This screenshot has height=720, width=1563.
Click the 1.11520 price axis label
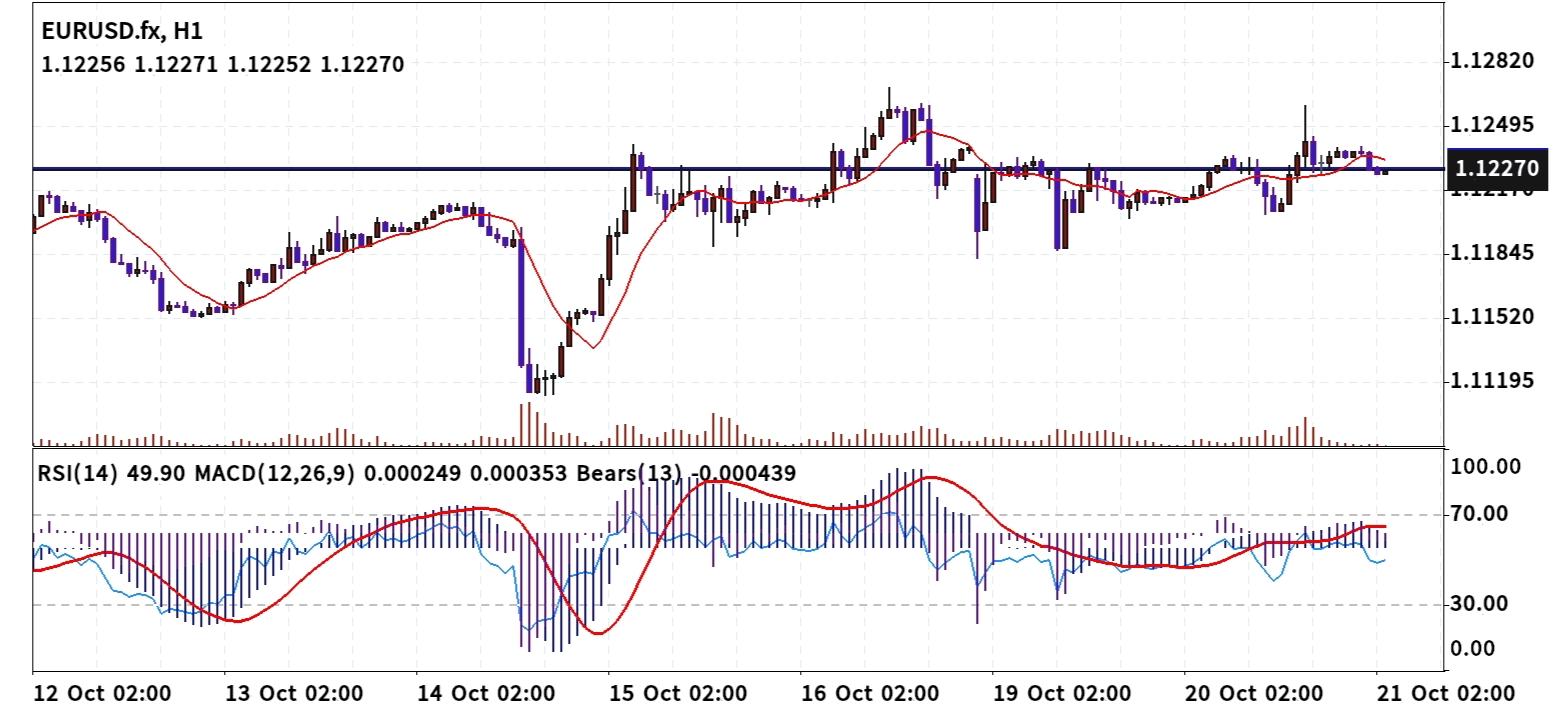pyautogui.click(x=1492, y=317)
